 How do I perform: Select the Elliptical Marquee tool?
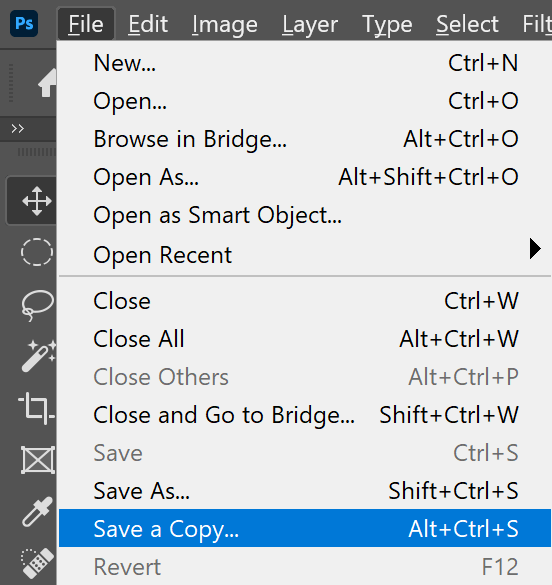pyautogui.click(x=37, y=252)
